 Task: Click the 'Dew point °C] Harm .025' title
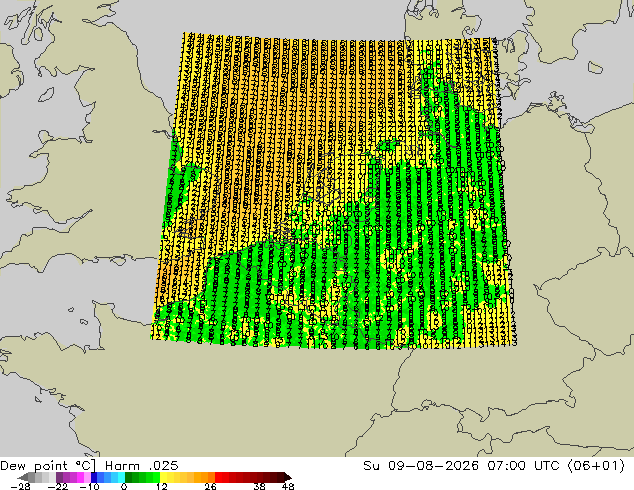coord(89,466)
